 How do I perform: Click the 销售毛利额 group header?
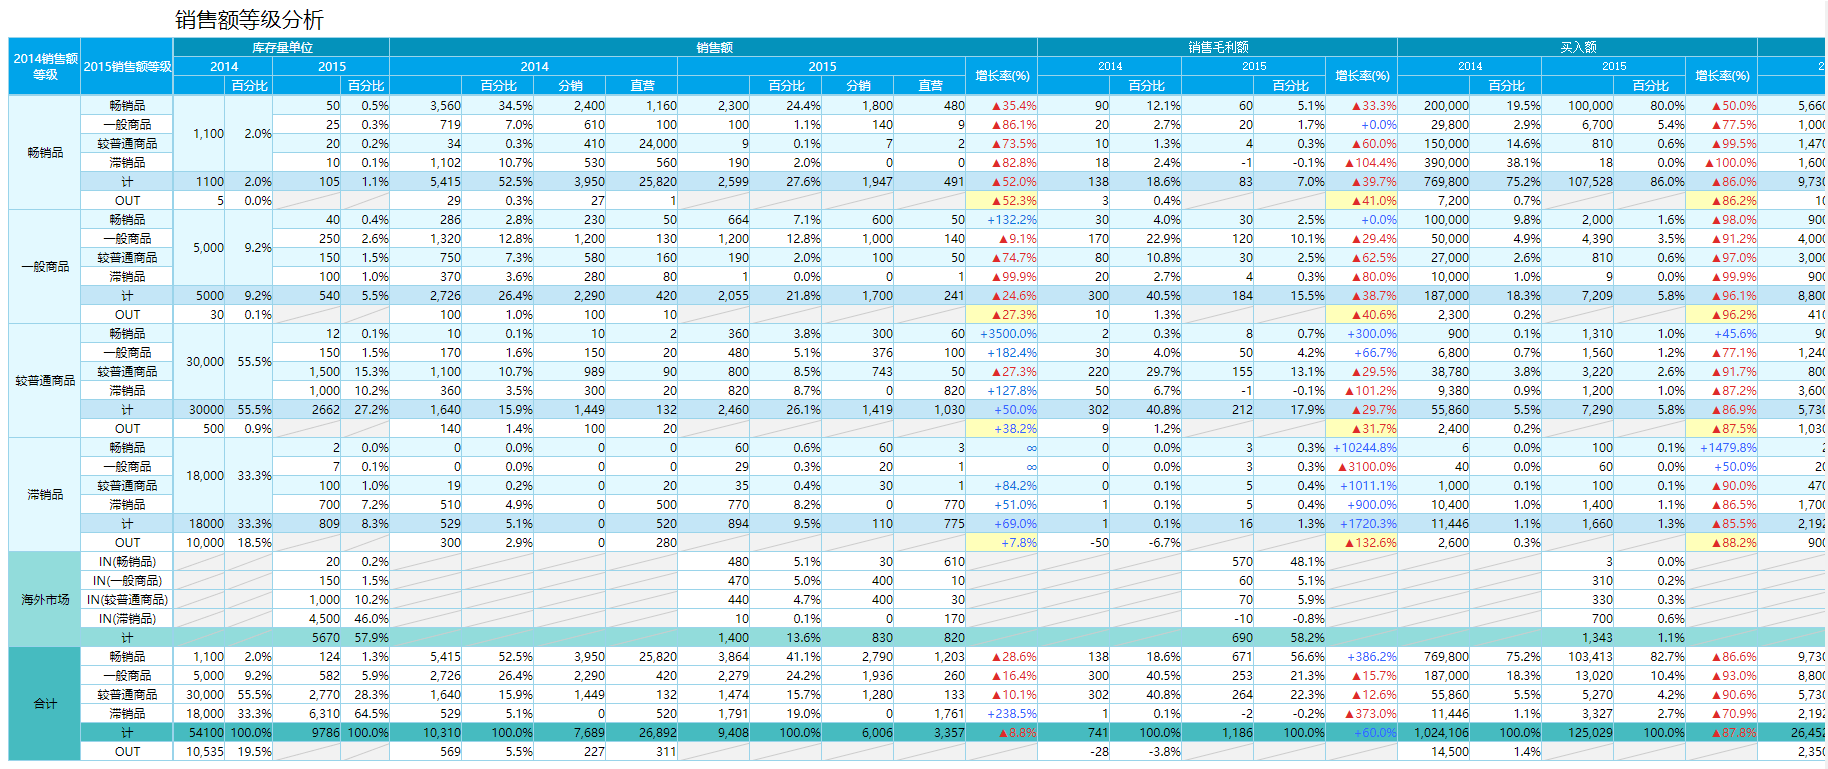click(1217, 47)
